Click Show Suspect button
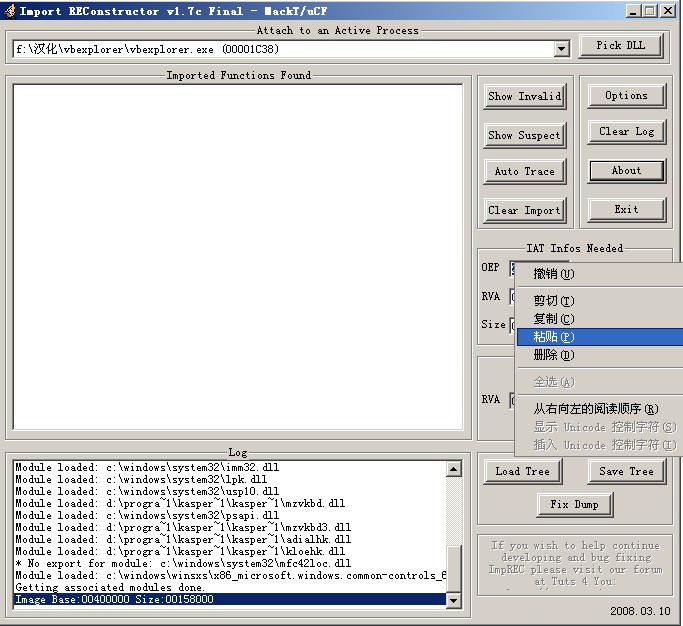The width and height of the screenshot is (683, 626). click(x=524, y=135)
